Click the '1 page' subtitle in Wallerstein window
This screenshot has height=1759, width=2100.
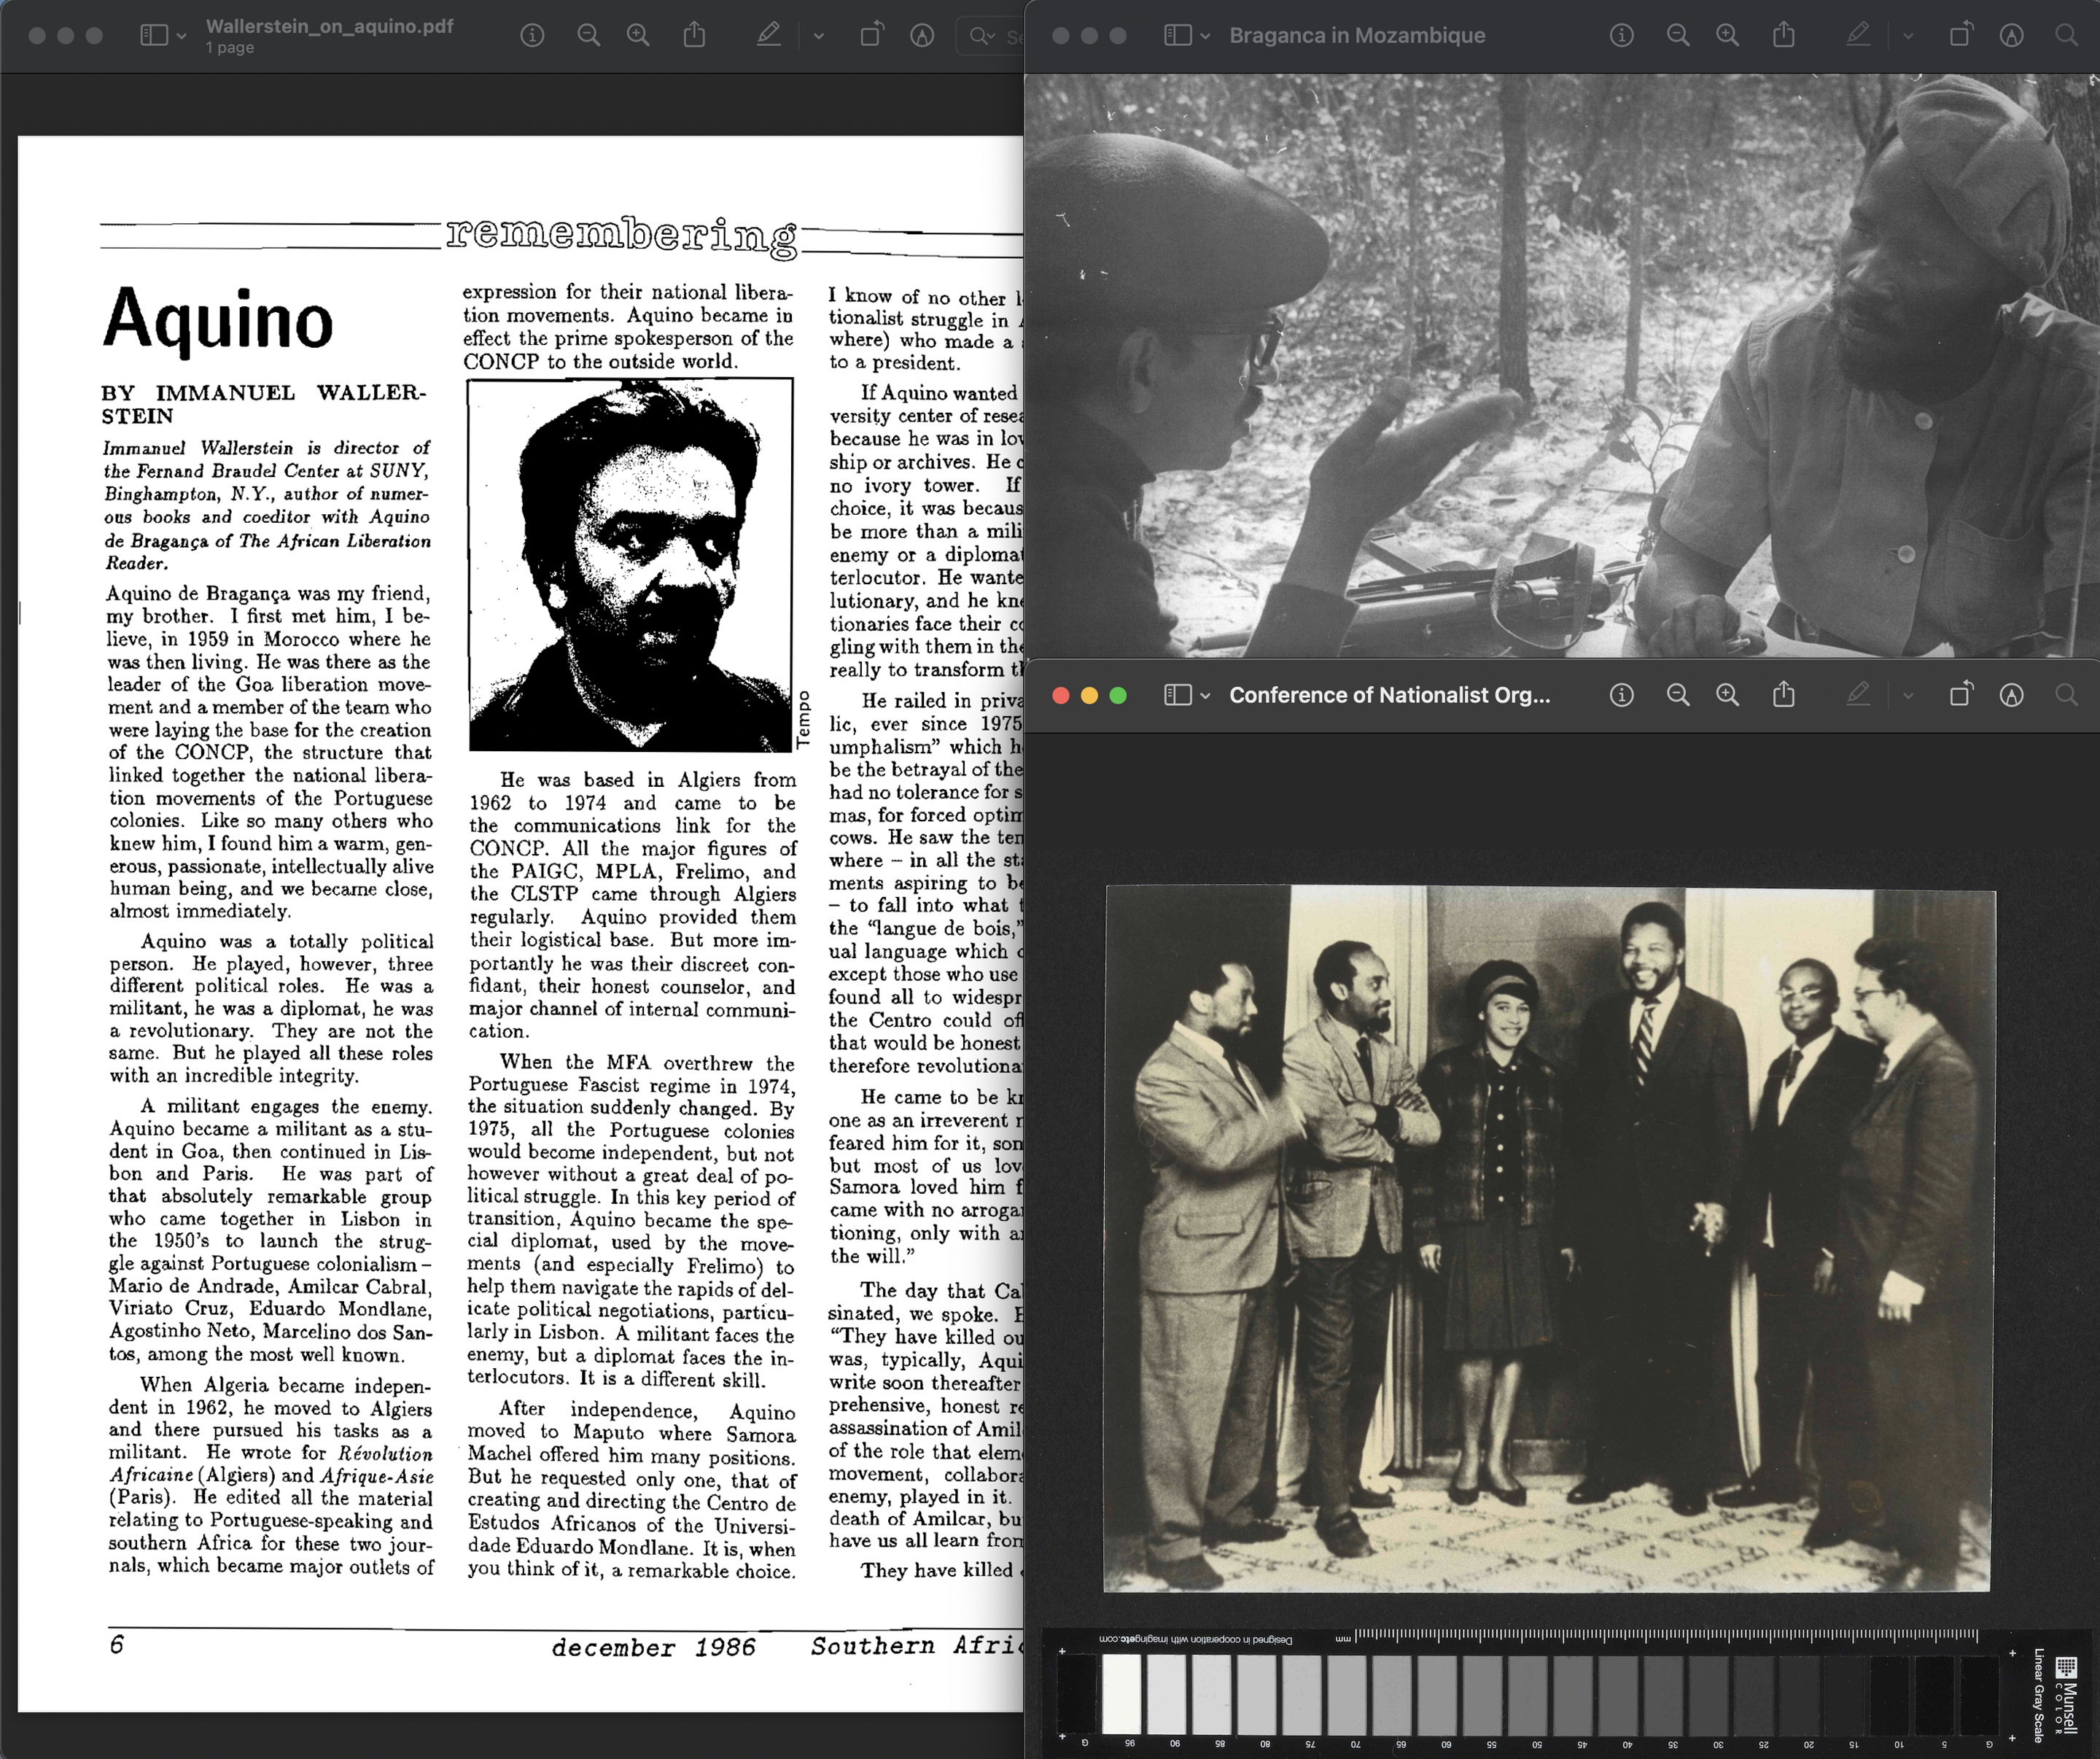(230, 48)
